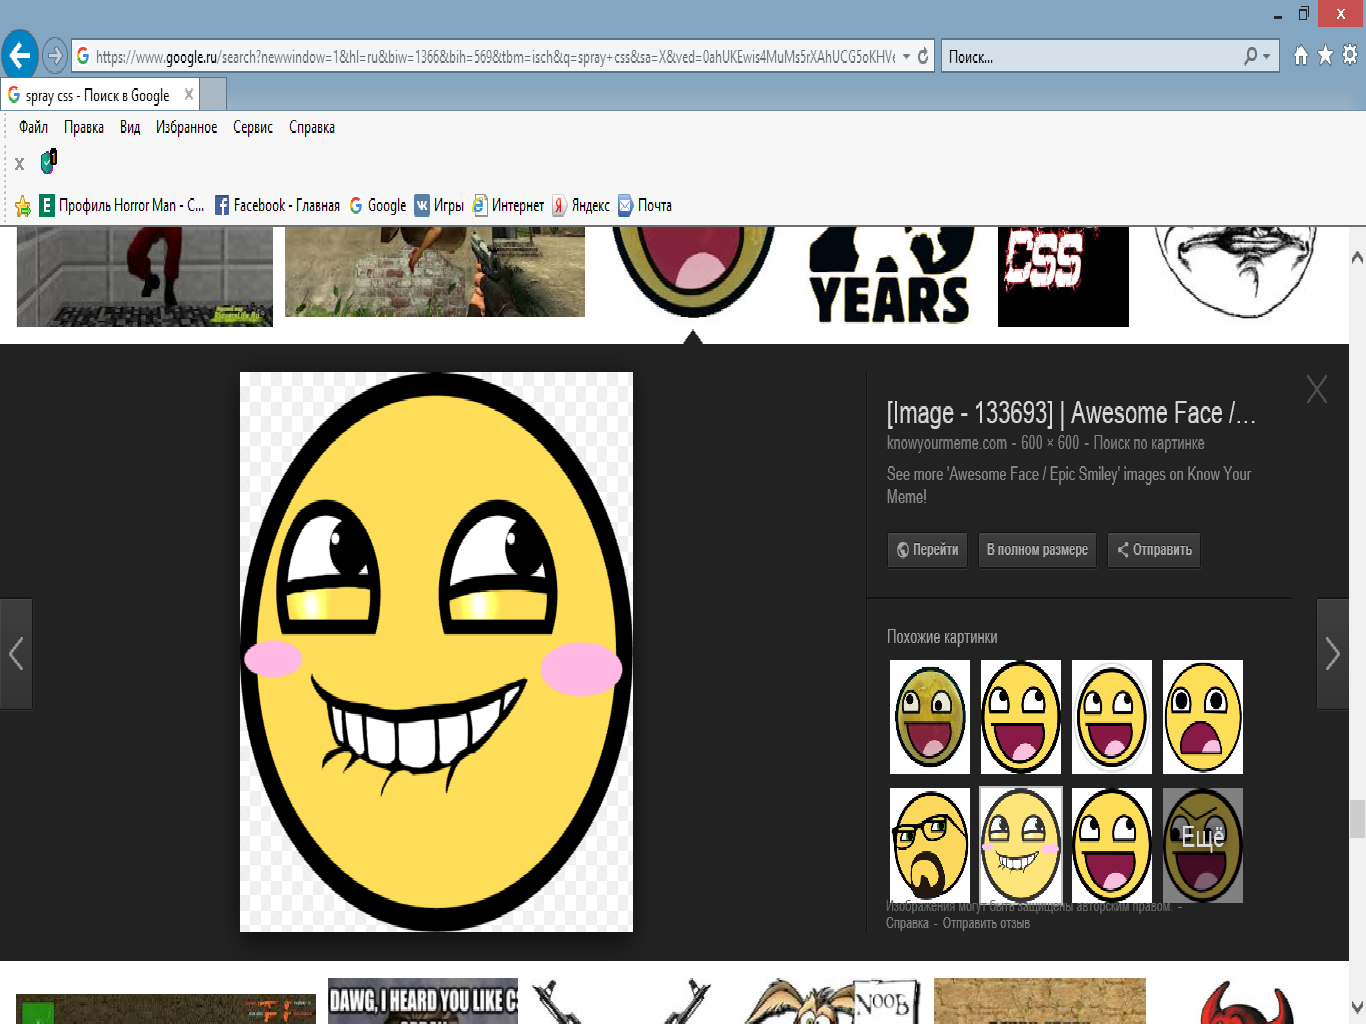Click the 'Отправить отзыв' link
1366x1024 pixels.
tap(986, 923)
